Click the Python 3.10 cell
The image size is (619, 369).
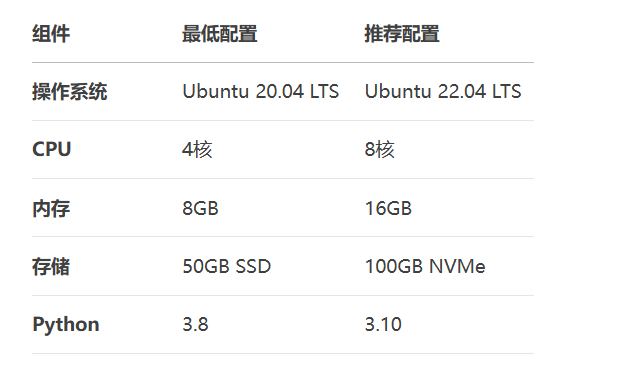click(383, 324)
